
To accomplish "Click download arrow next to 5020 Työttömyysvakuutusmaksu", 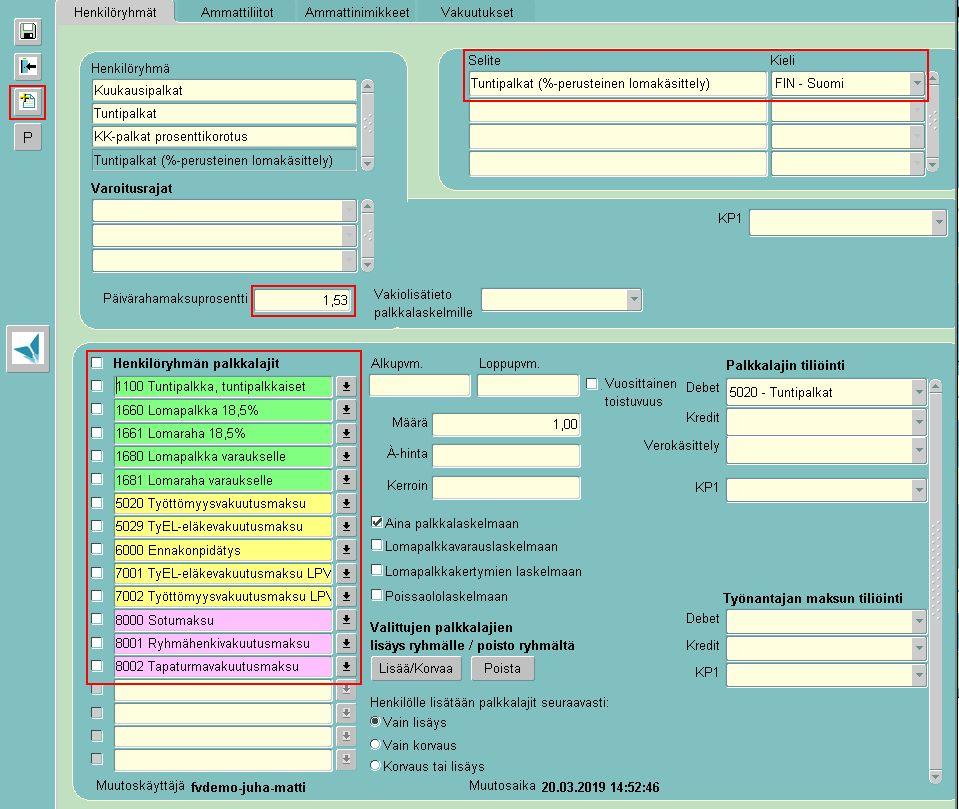I will [x=346, y=503].
